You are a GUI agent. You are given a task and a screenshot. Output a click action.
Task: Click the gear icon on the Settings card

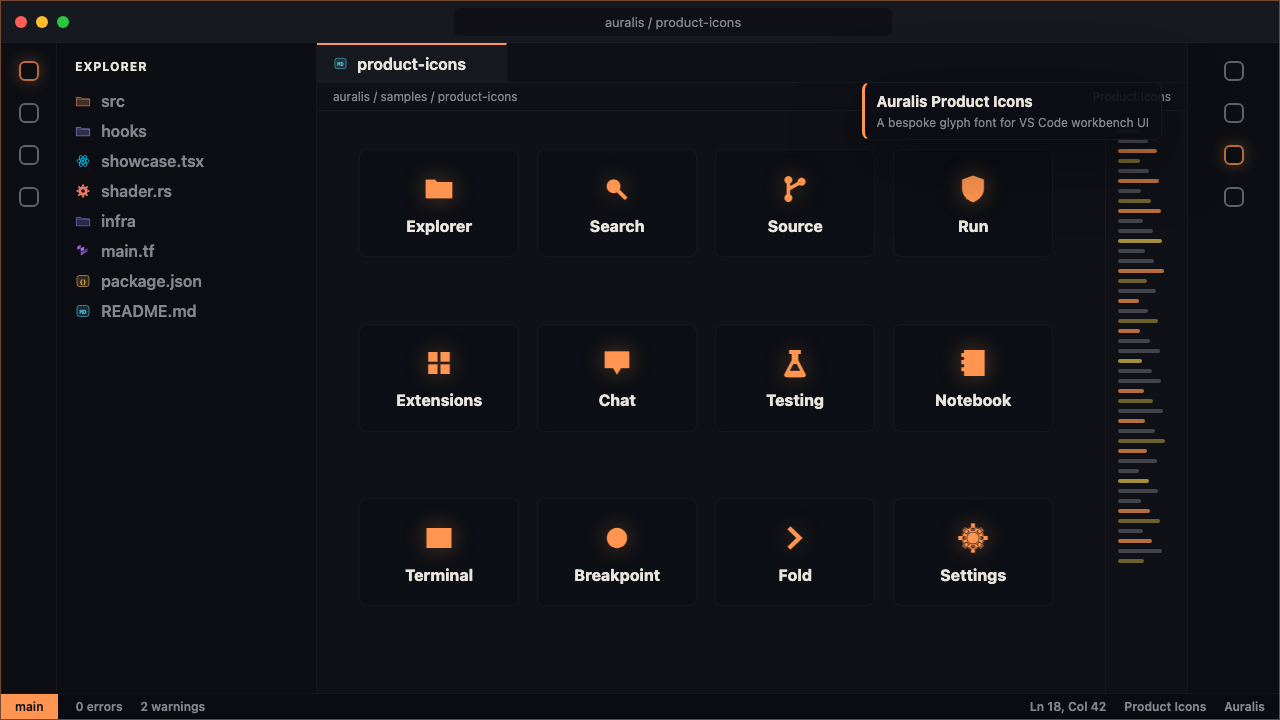coord(973,538)
